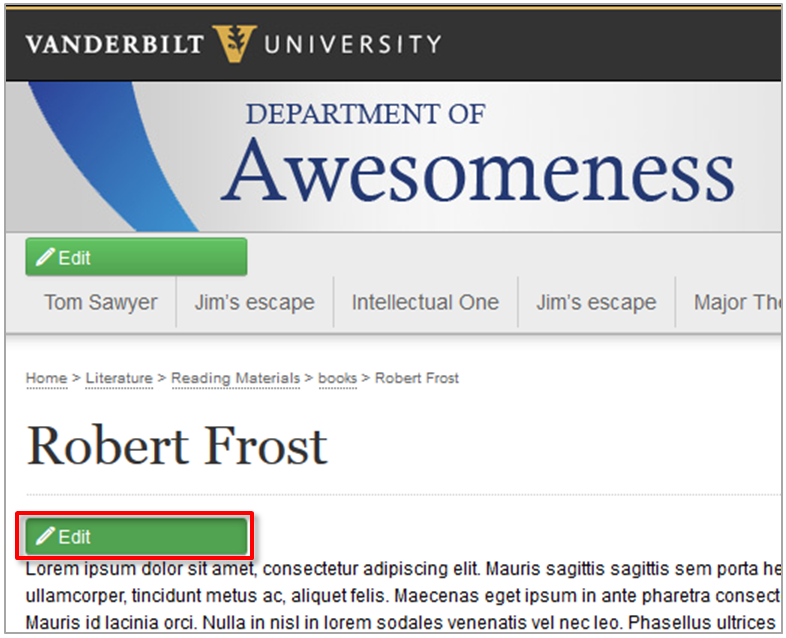The width and height of the screenshot is (786, 638).
Task: Navigate to the books breadcrumb link
Action: (337, 378)
